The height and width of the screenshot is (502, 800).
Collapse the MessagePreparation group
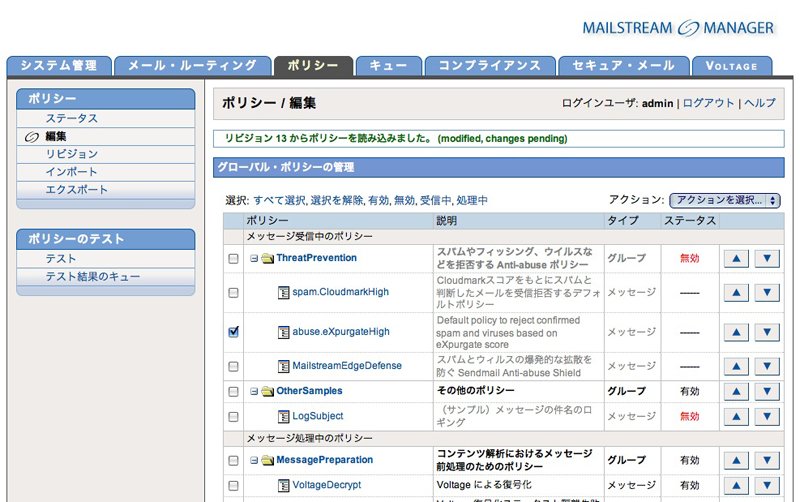(x=254, y=460)
